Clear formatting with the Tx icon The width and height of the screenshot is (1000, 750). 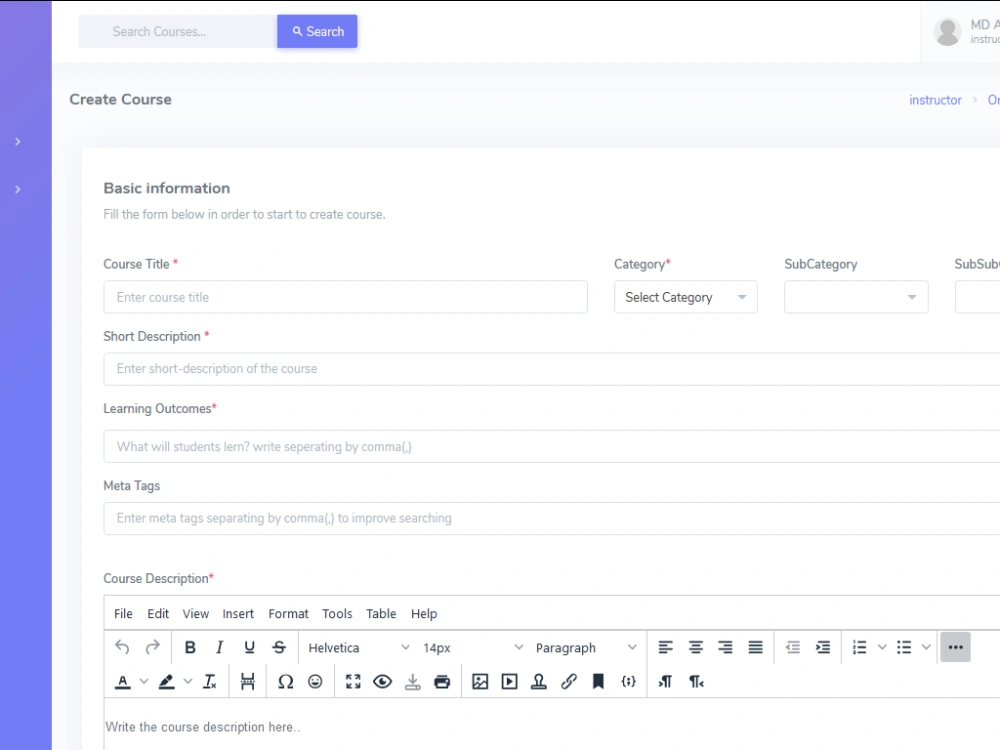point(210,682)
